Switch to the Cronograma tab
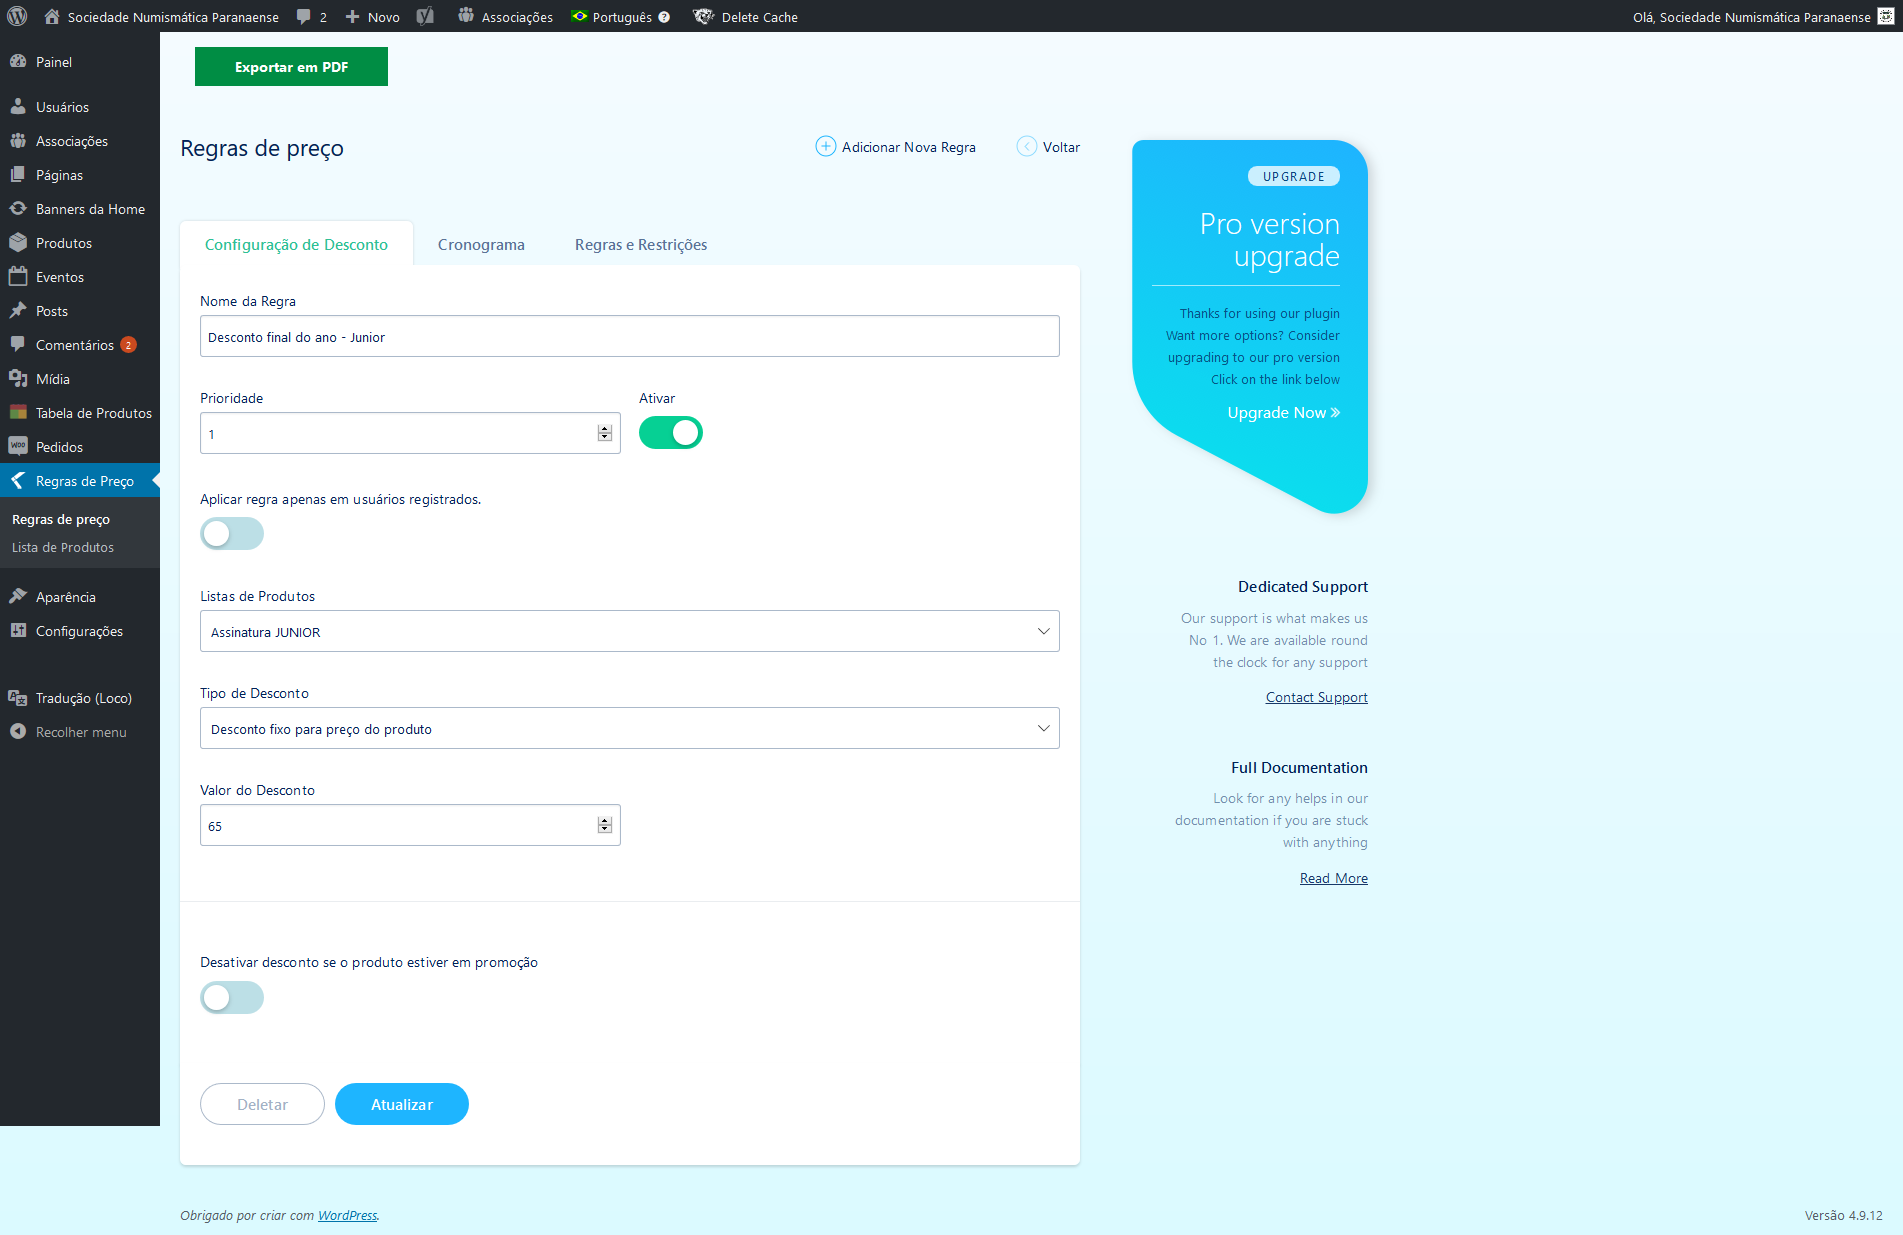 481,244
